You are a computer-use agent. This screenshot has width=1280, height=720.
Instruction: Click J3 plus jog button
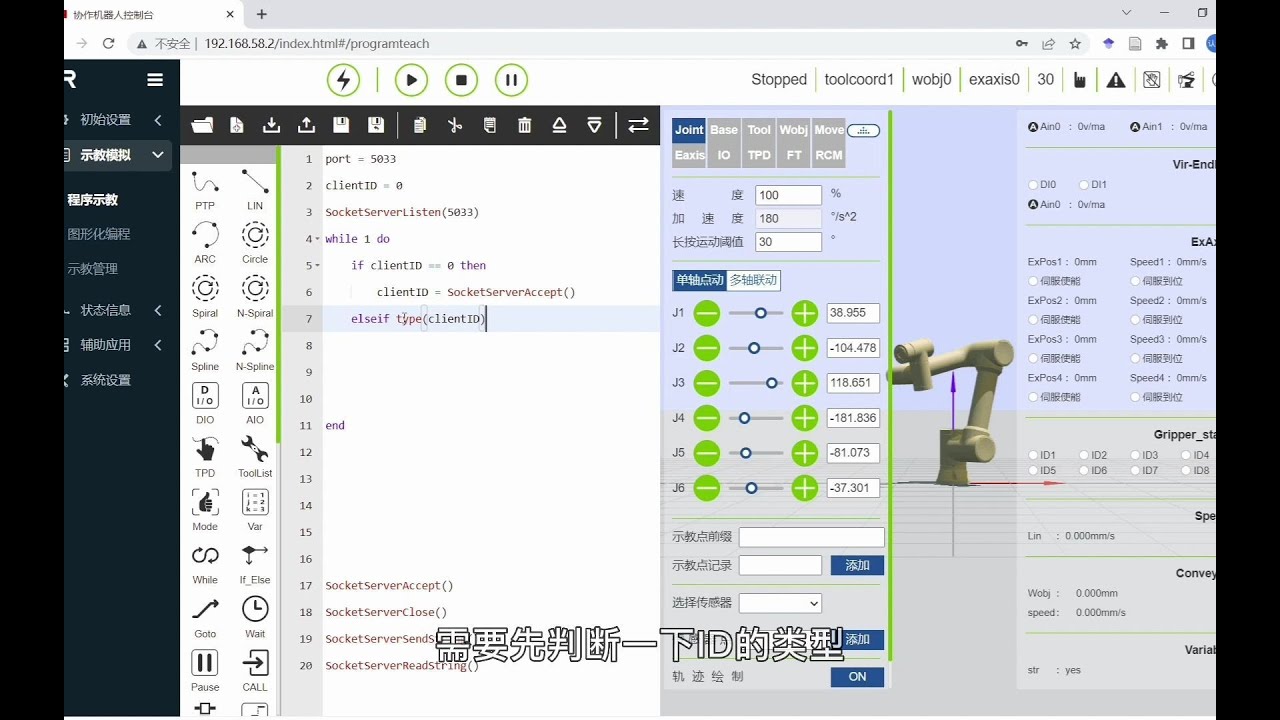tap(805, 383)
